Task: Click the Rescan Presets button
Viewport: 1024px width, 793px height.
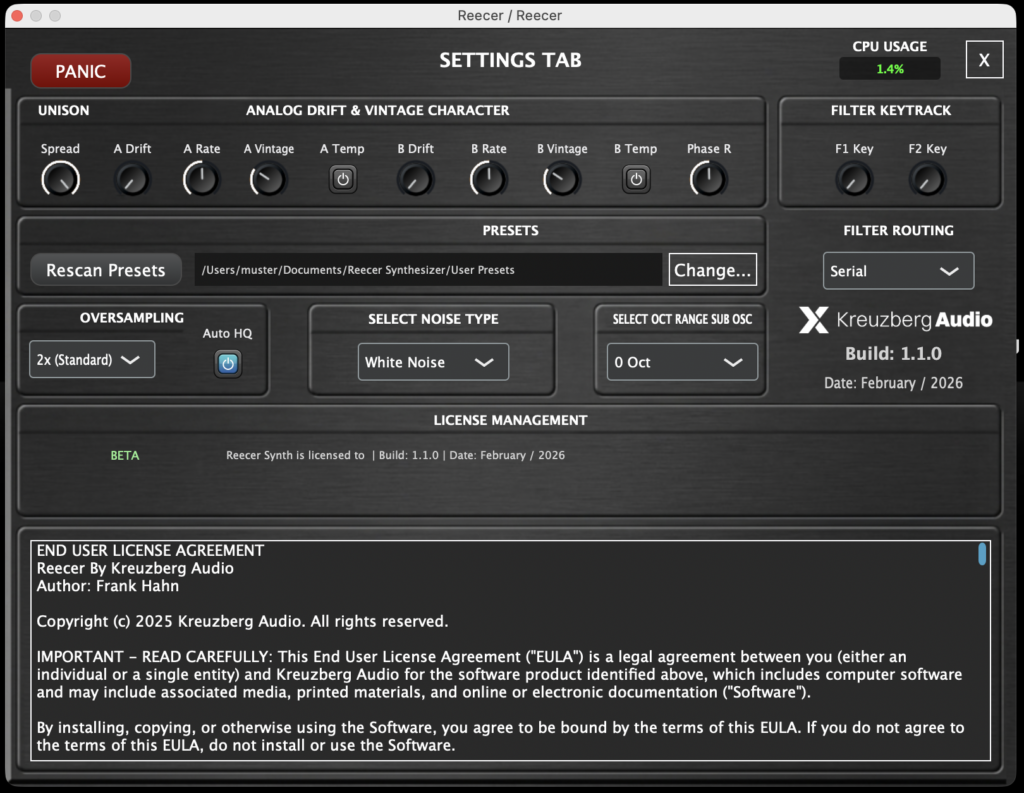Action: tap(105, 270)
